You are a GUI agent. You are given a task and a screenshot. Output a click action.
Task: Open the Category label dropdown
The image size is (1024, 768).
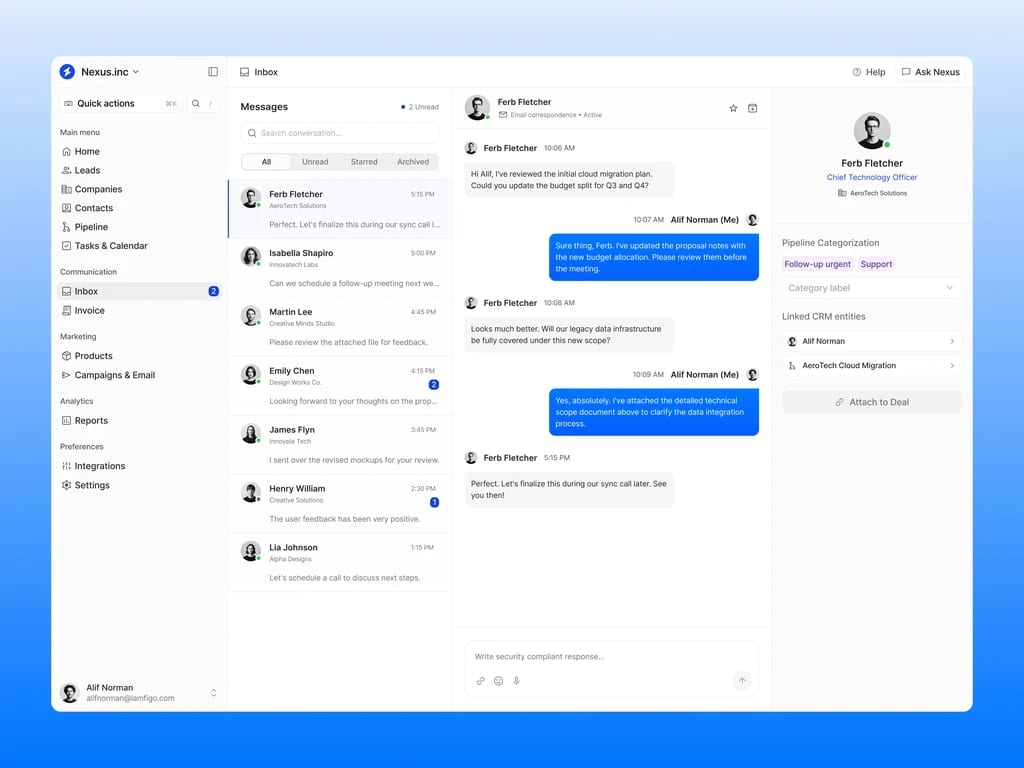(871, 288)
